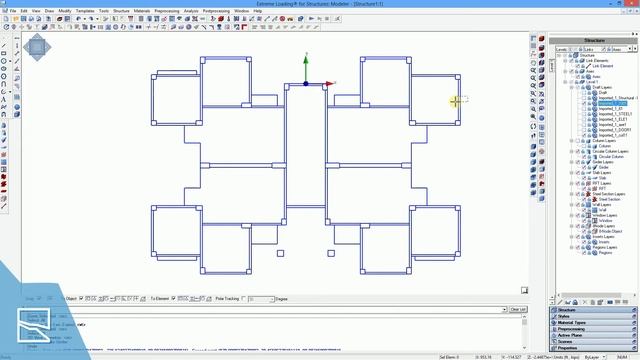Select the rectangle drawing tool in left toolbar

[x=4, y=53]
